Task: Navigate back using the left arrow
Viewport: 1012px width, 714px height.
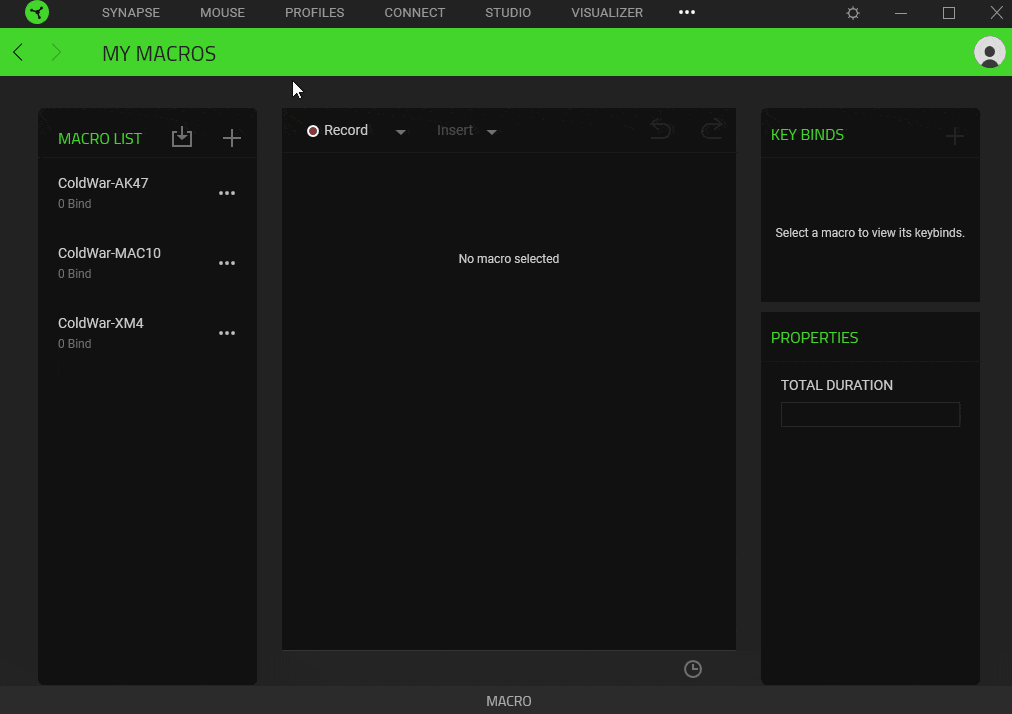Action: click(16, 51)
